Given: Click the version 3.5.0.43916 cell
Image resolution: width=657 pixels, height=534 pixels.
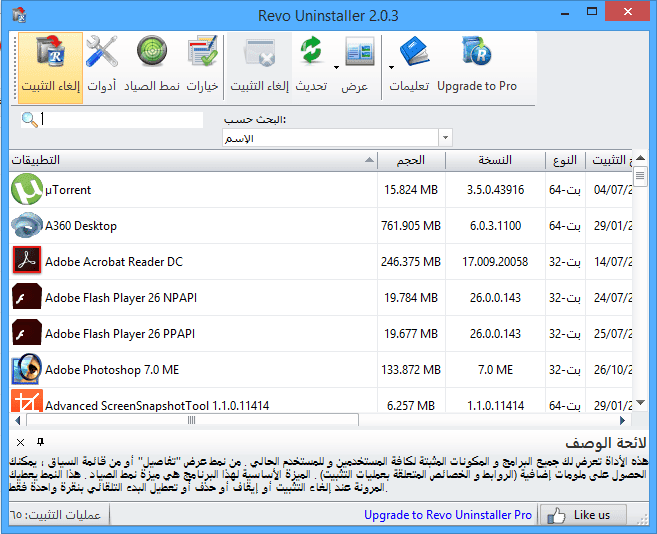Looking at the screenshot, I should coord(495,190).
